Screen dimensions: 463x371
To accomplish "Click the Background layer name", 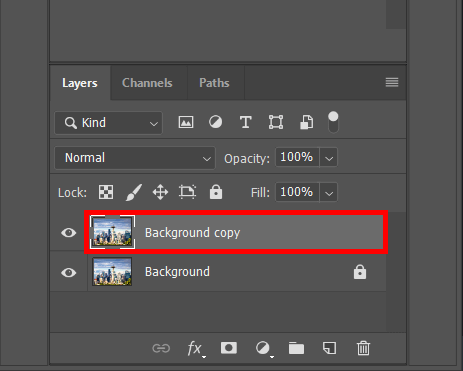I will pyautogui.click(x=177, y=272).
